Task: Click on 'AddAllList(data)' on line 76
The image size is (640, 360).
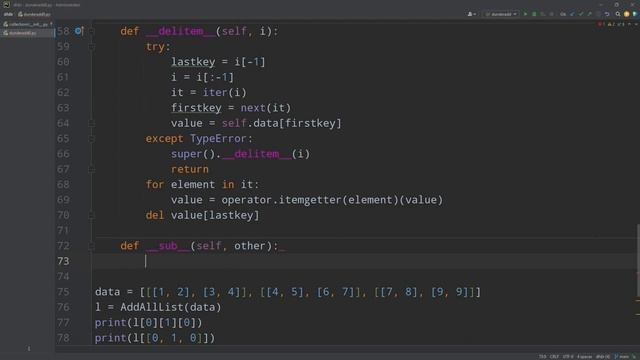Action: (171, 307)
